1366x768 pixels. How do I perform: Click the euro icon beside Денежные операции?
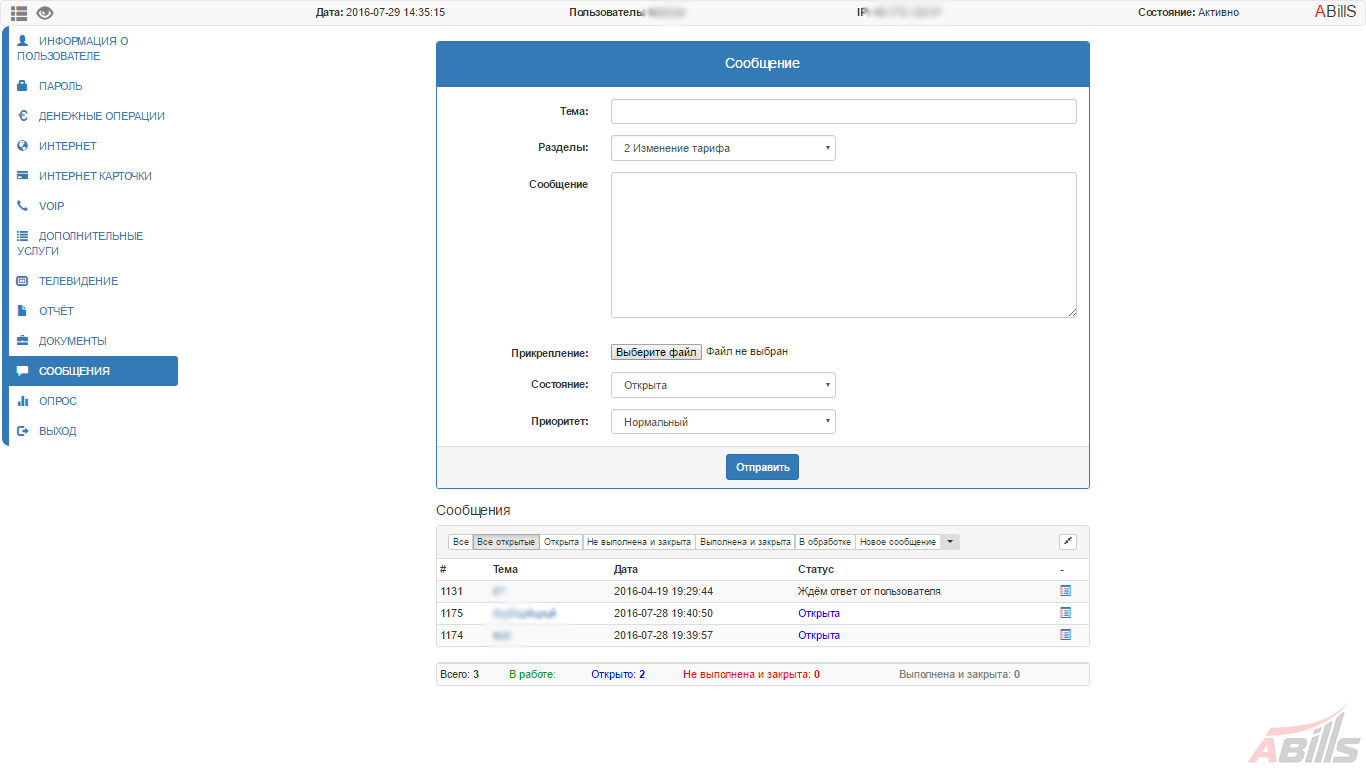(23, 116)
